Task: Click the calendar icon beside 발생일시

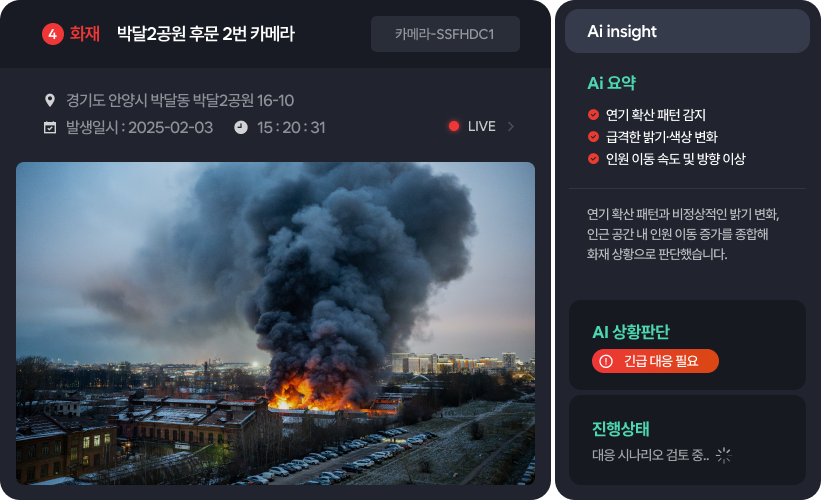Action: 50,127
